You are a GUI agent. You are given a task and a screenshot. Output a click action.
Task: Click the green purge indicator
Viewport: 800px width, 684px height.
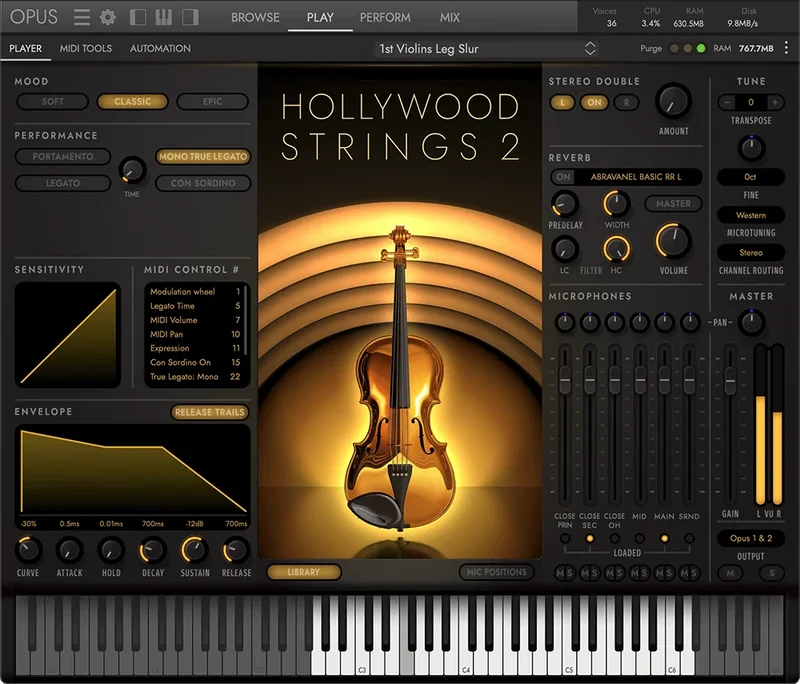701,48
